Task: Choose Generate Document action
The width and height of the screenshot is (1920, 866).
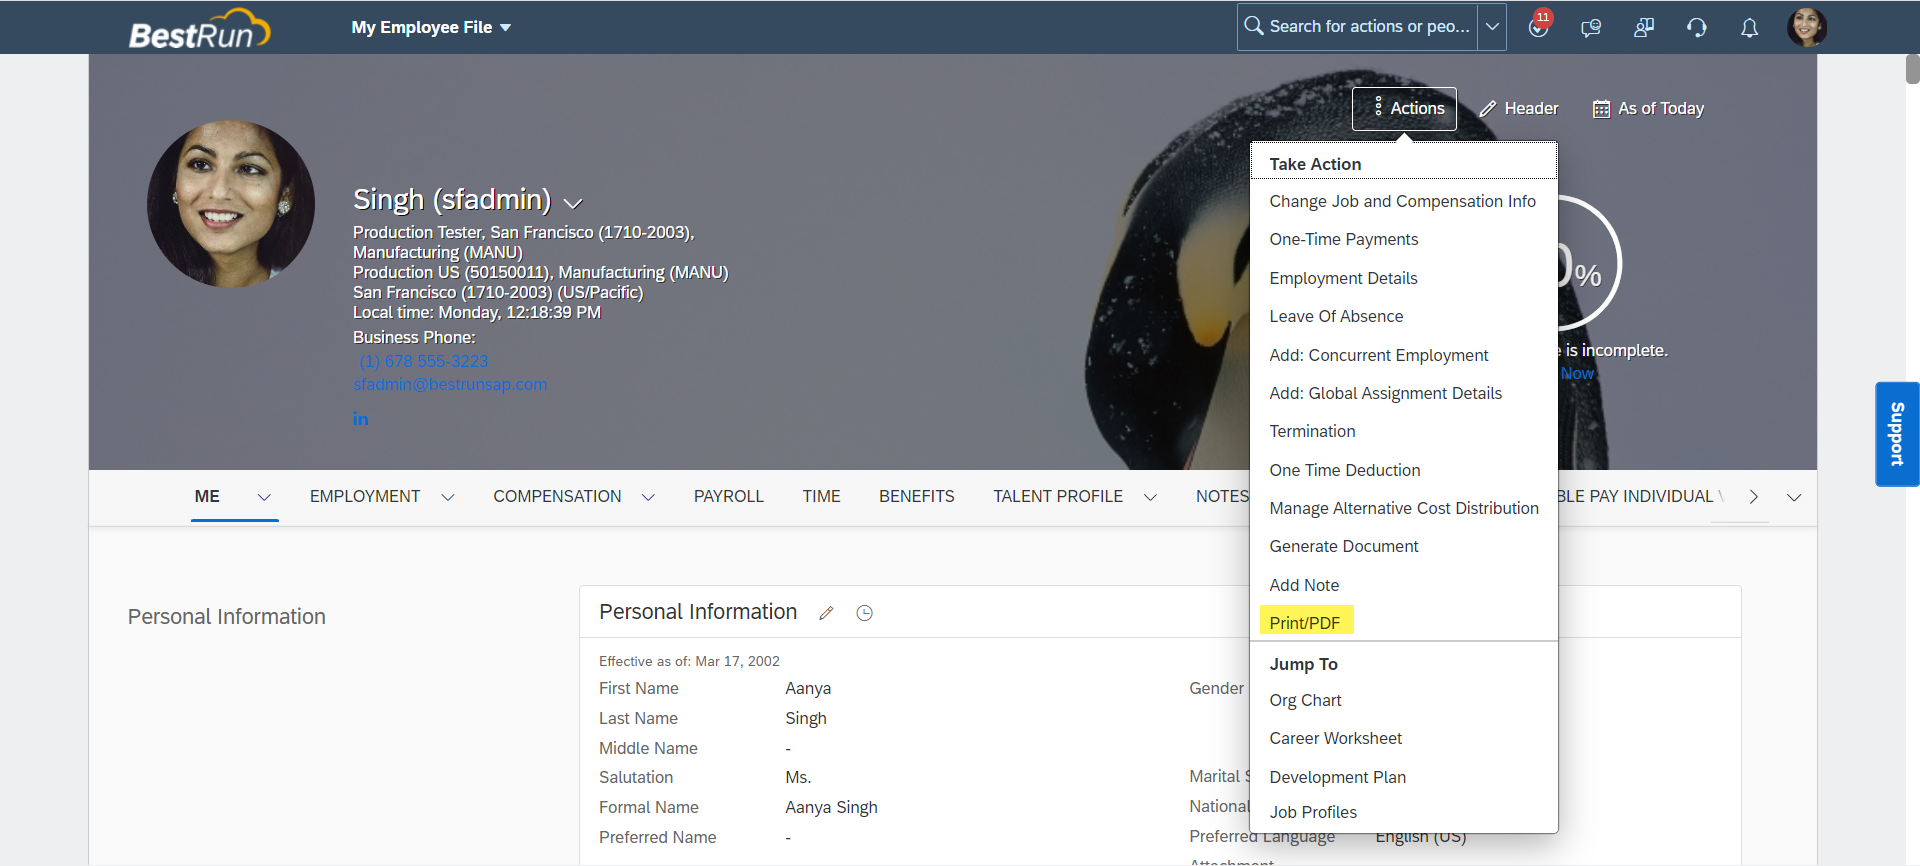Action: click(x=1343, y=546)
